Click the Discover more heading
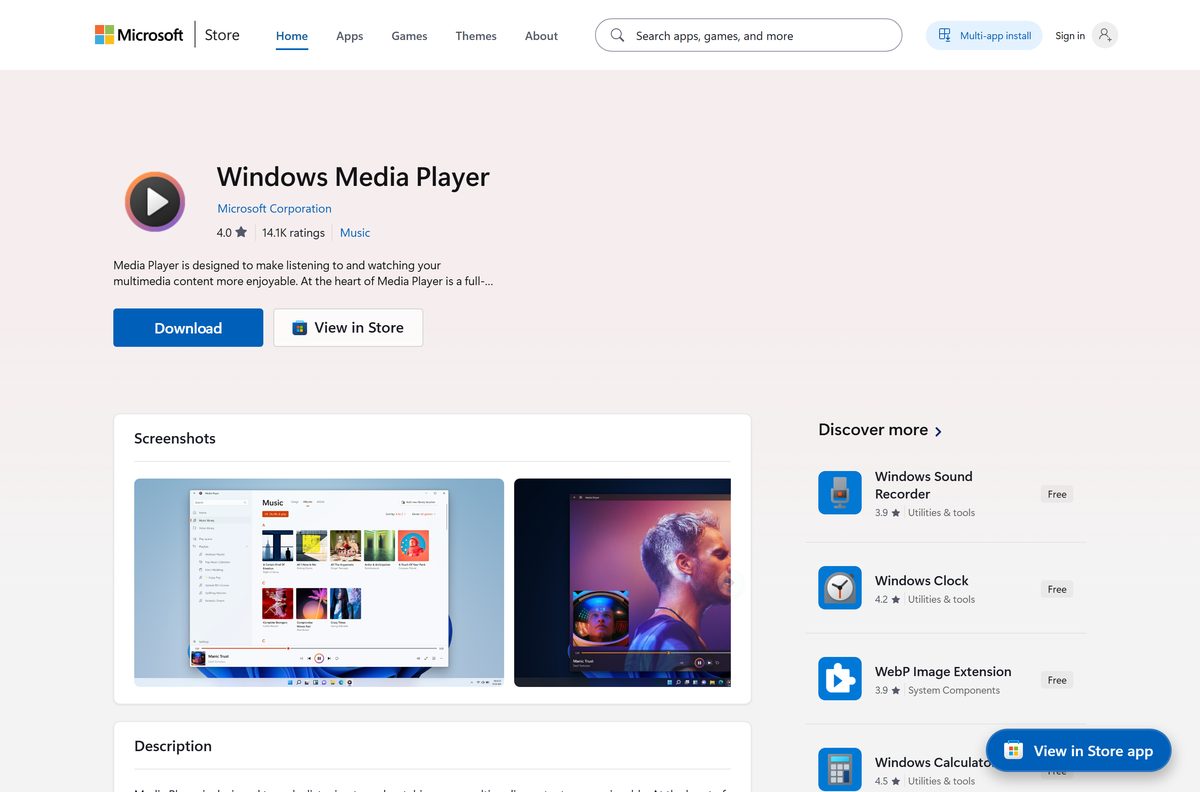The image size is (1200, 792). tap(873, 430)
